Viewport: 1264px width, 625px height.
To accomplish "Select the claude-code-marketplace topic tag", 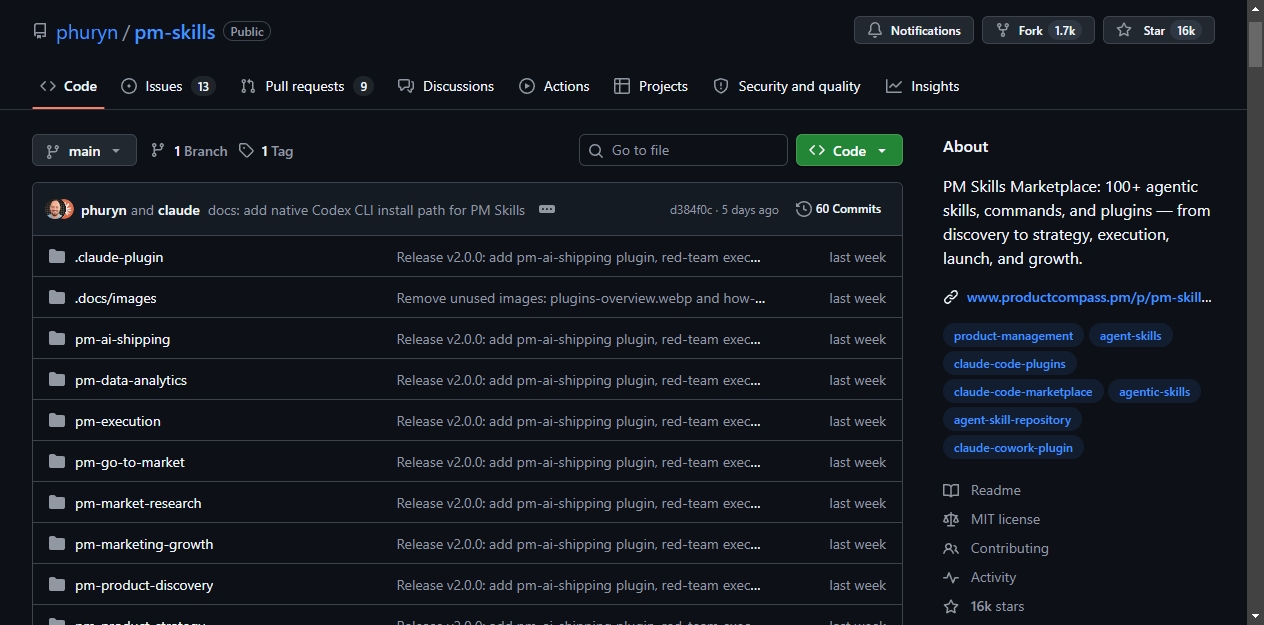I will point(1023,392).
